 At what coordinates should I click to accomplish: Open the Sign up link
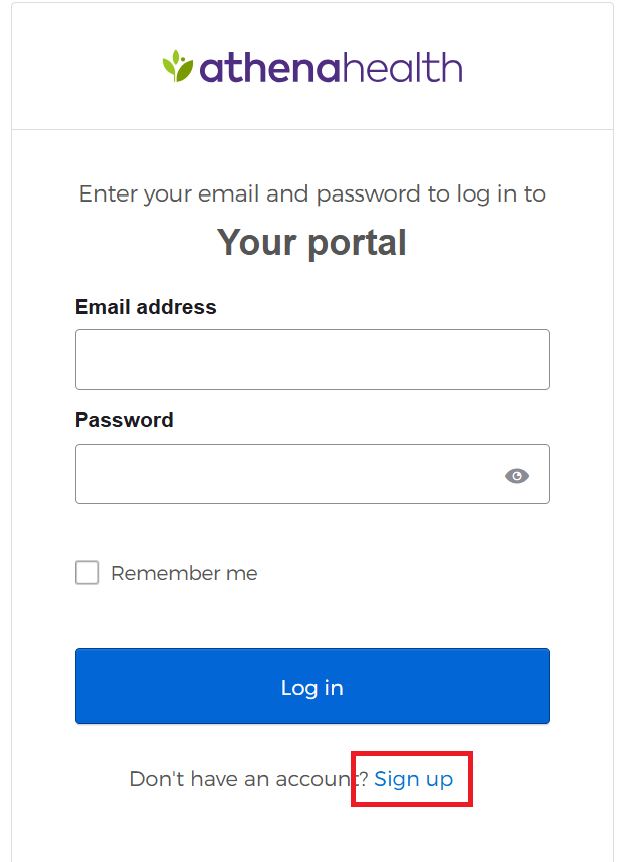coord(413,779)
